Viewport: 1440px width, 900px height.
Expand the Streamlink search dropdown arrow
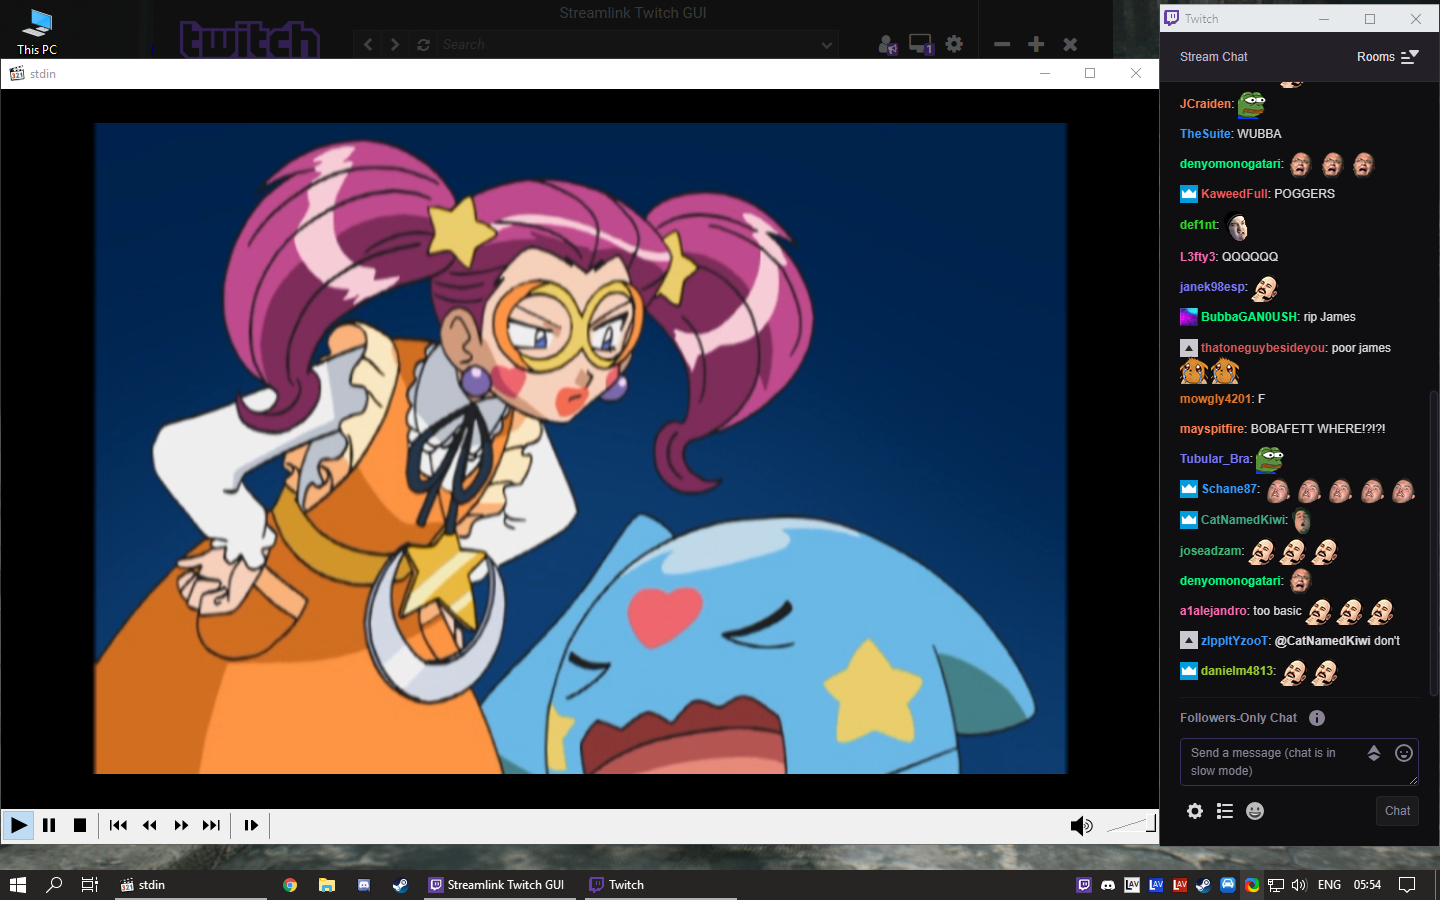click(x=826, y=45)
